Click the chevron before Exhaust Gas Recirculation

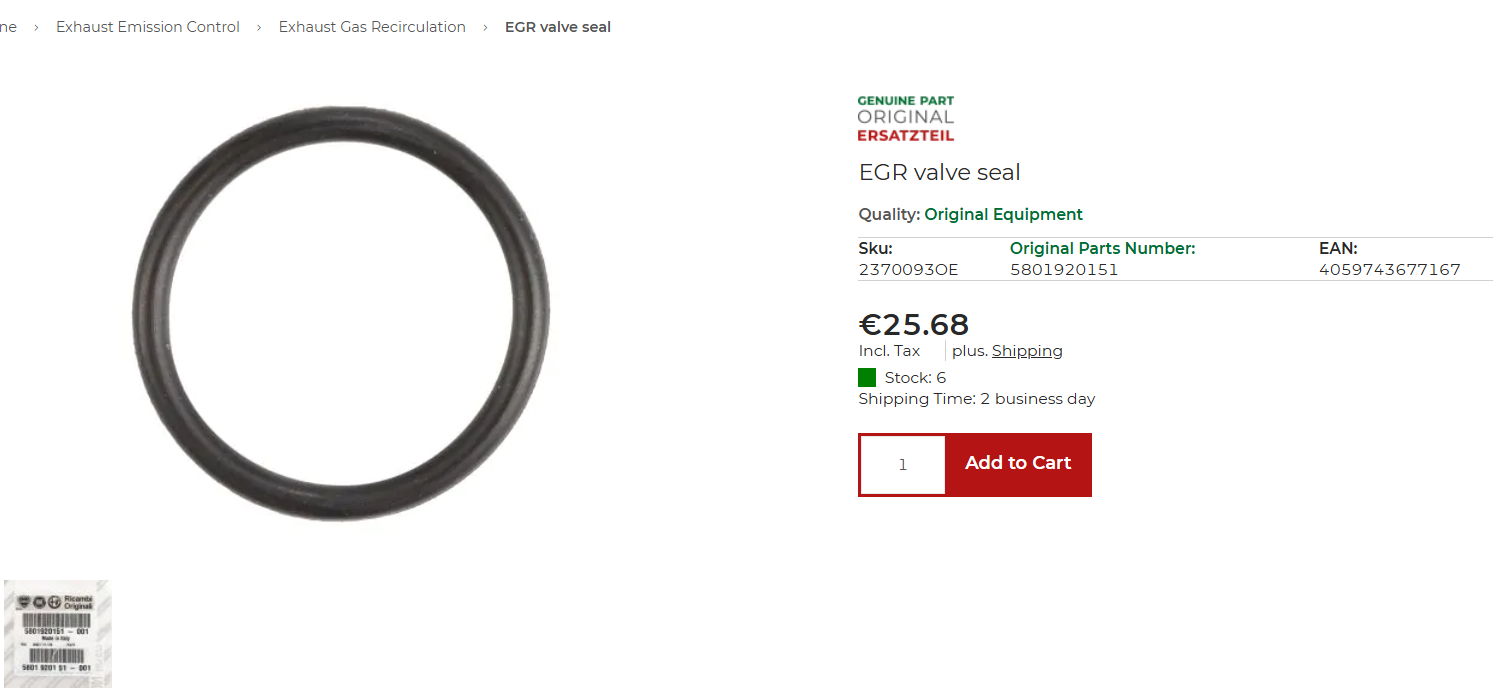(x=260, y=27)
